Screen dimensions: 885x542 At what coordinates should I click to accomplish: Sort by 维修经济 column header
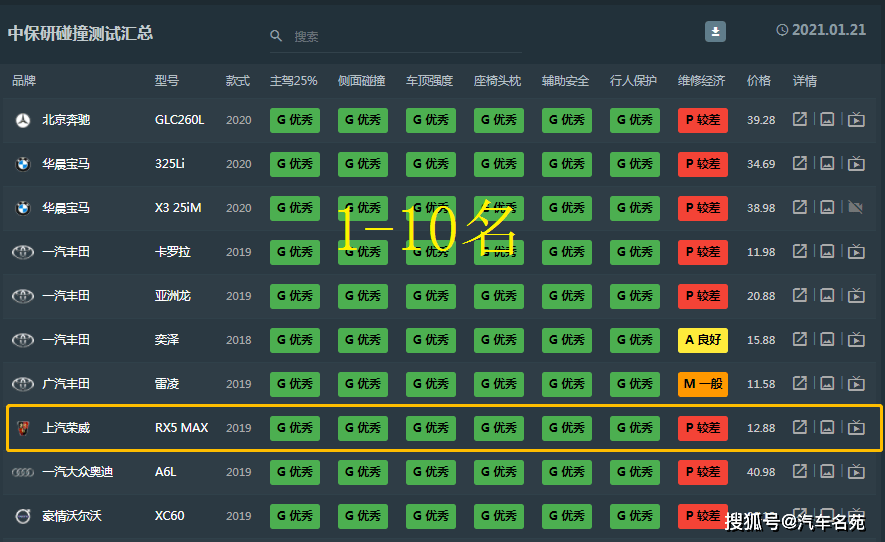point(701,80)
